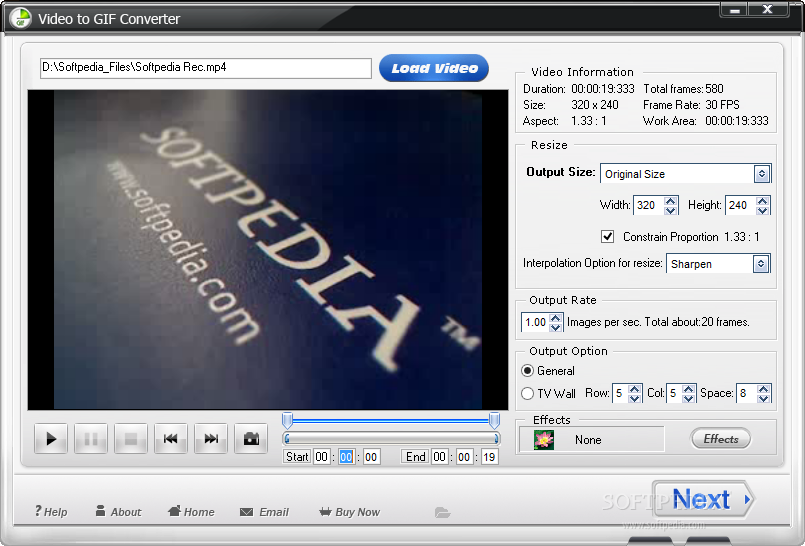This screenshot has width=805, height=546.
Task: Click the Load Video button
Action: 434,68
